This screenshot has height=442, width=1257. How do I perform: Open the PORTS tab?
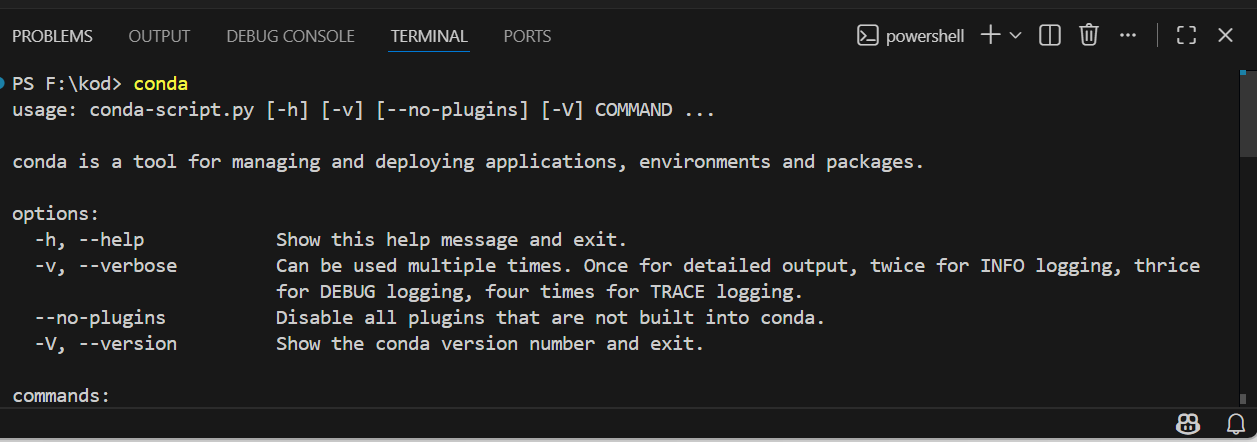point(527,36)
